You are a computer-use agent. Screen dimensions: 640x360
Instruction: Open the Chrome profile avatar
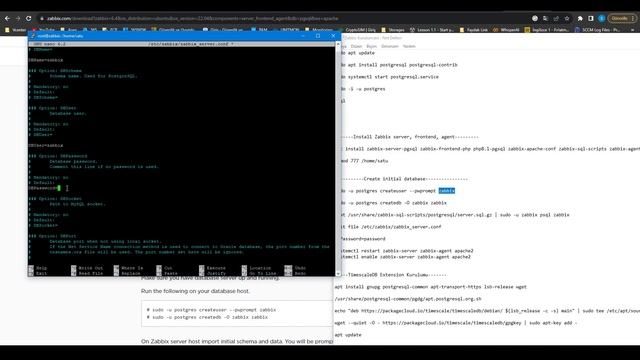(x=602, y=18)
